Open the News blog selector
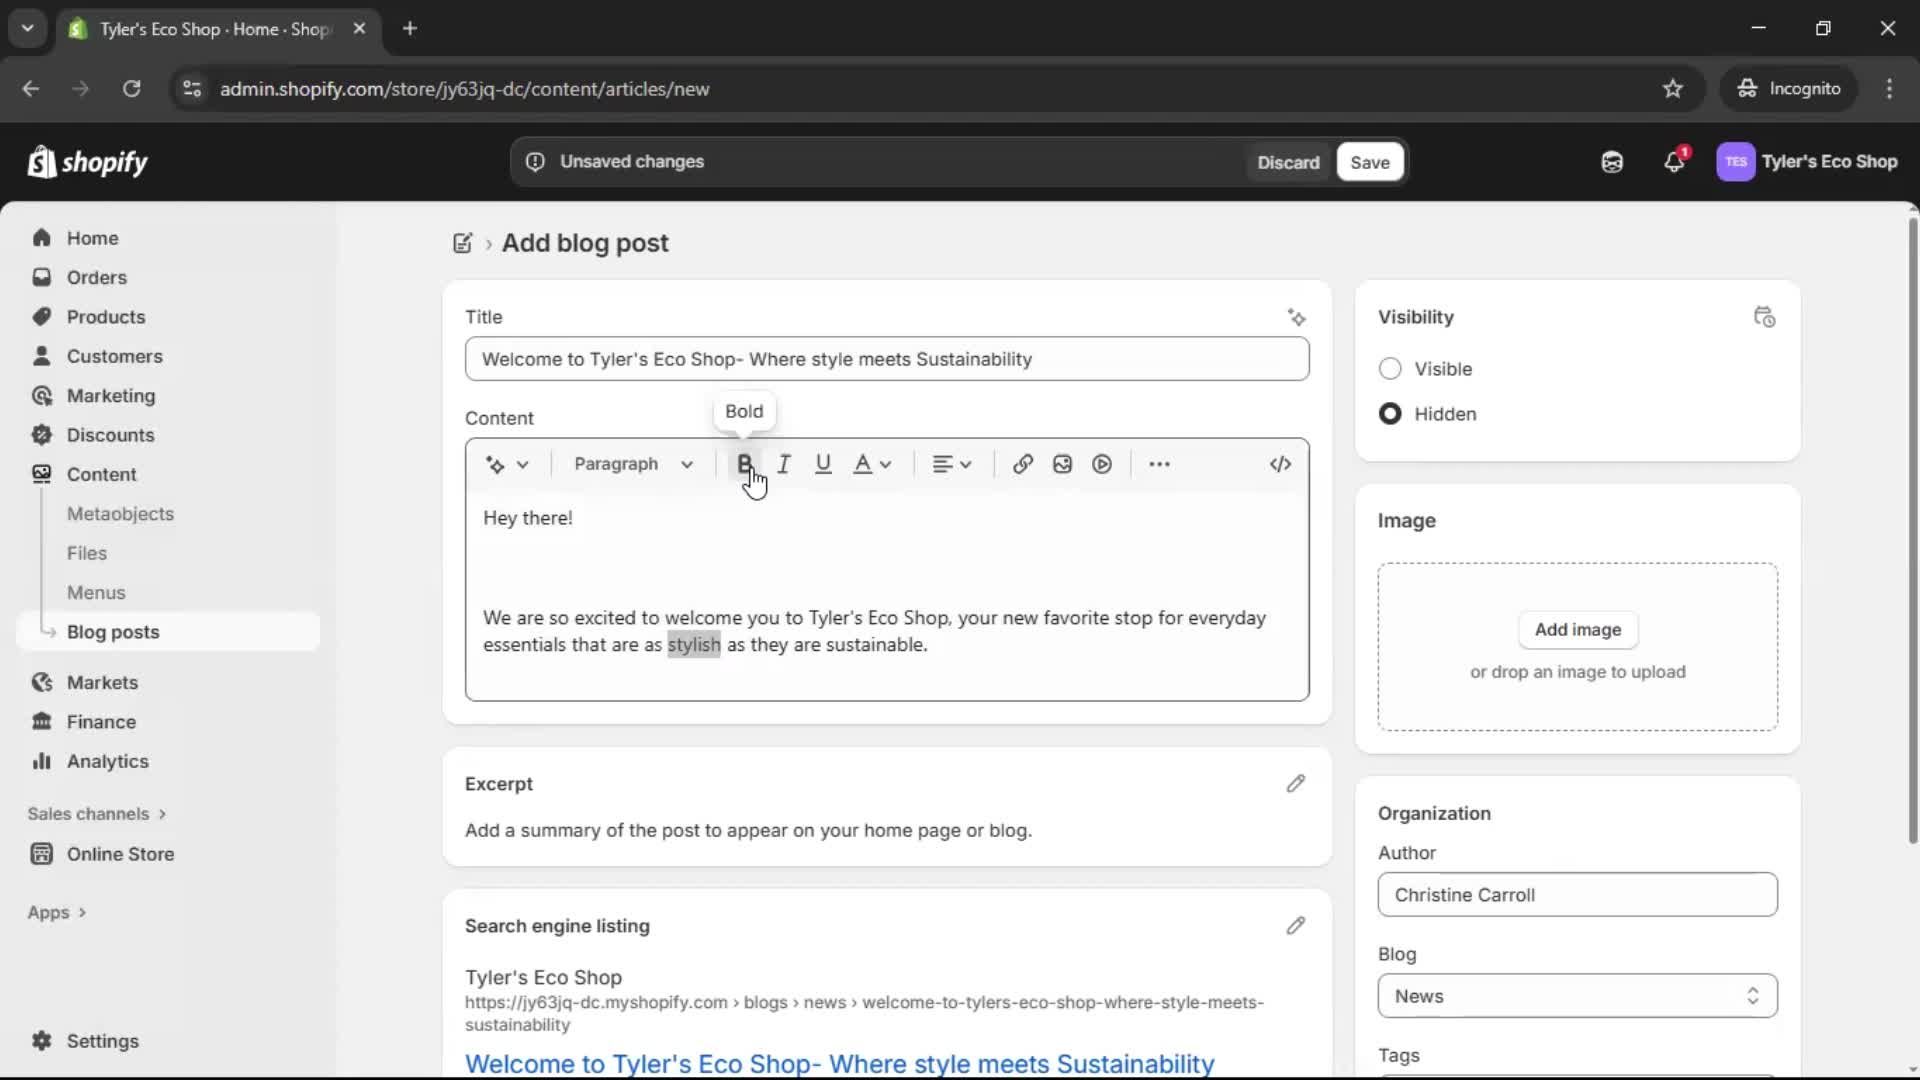Screen dimensions: 1920x1080 coord(1576,996)
